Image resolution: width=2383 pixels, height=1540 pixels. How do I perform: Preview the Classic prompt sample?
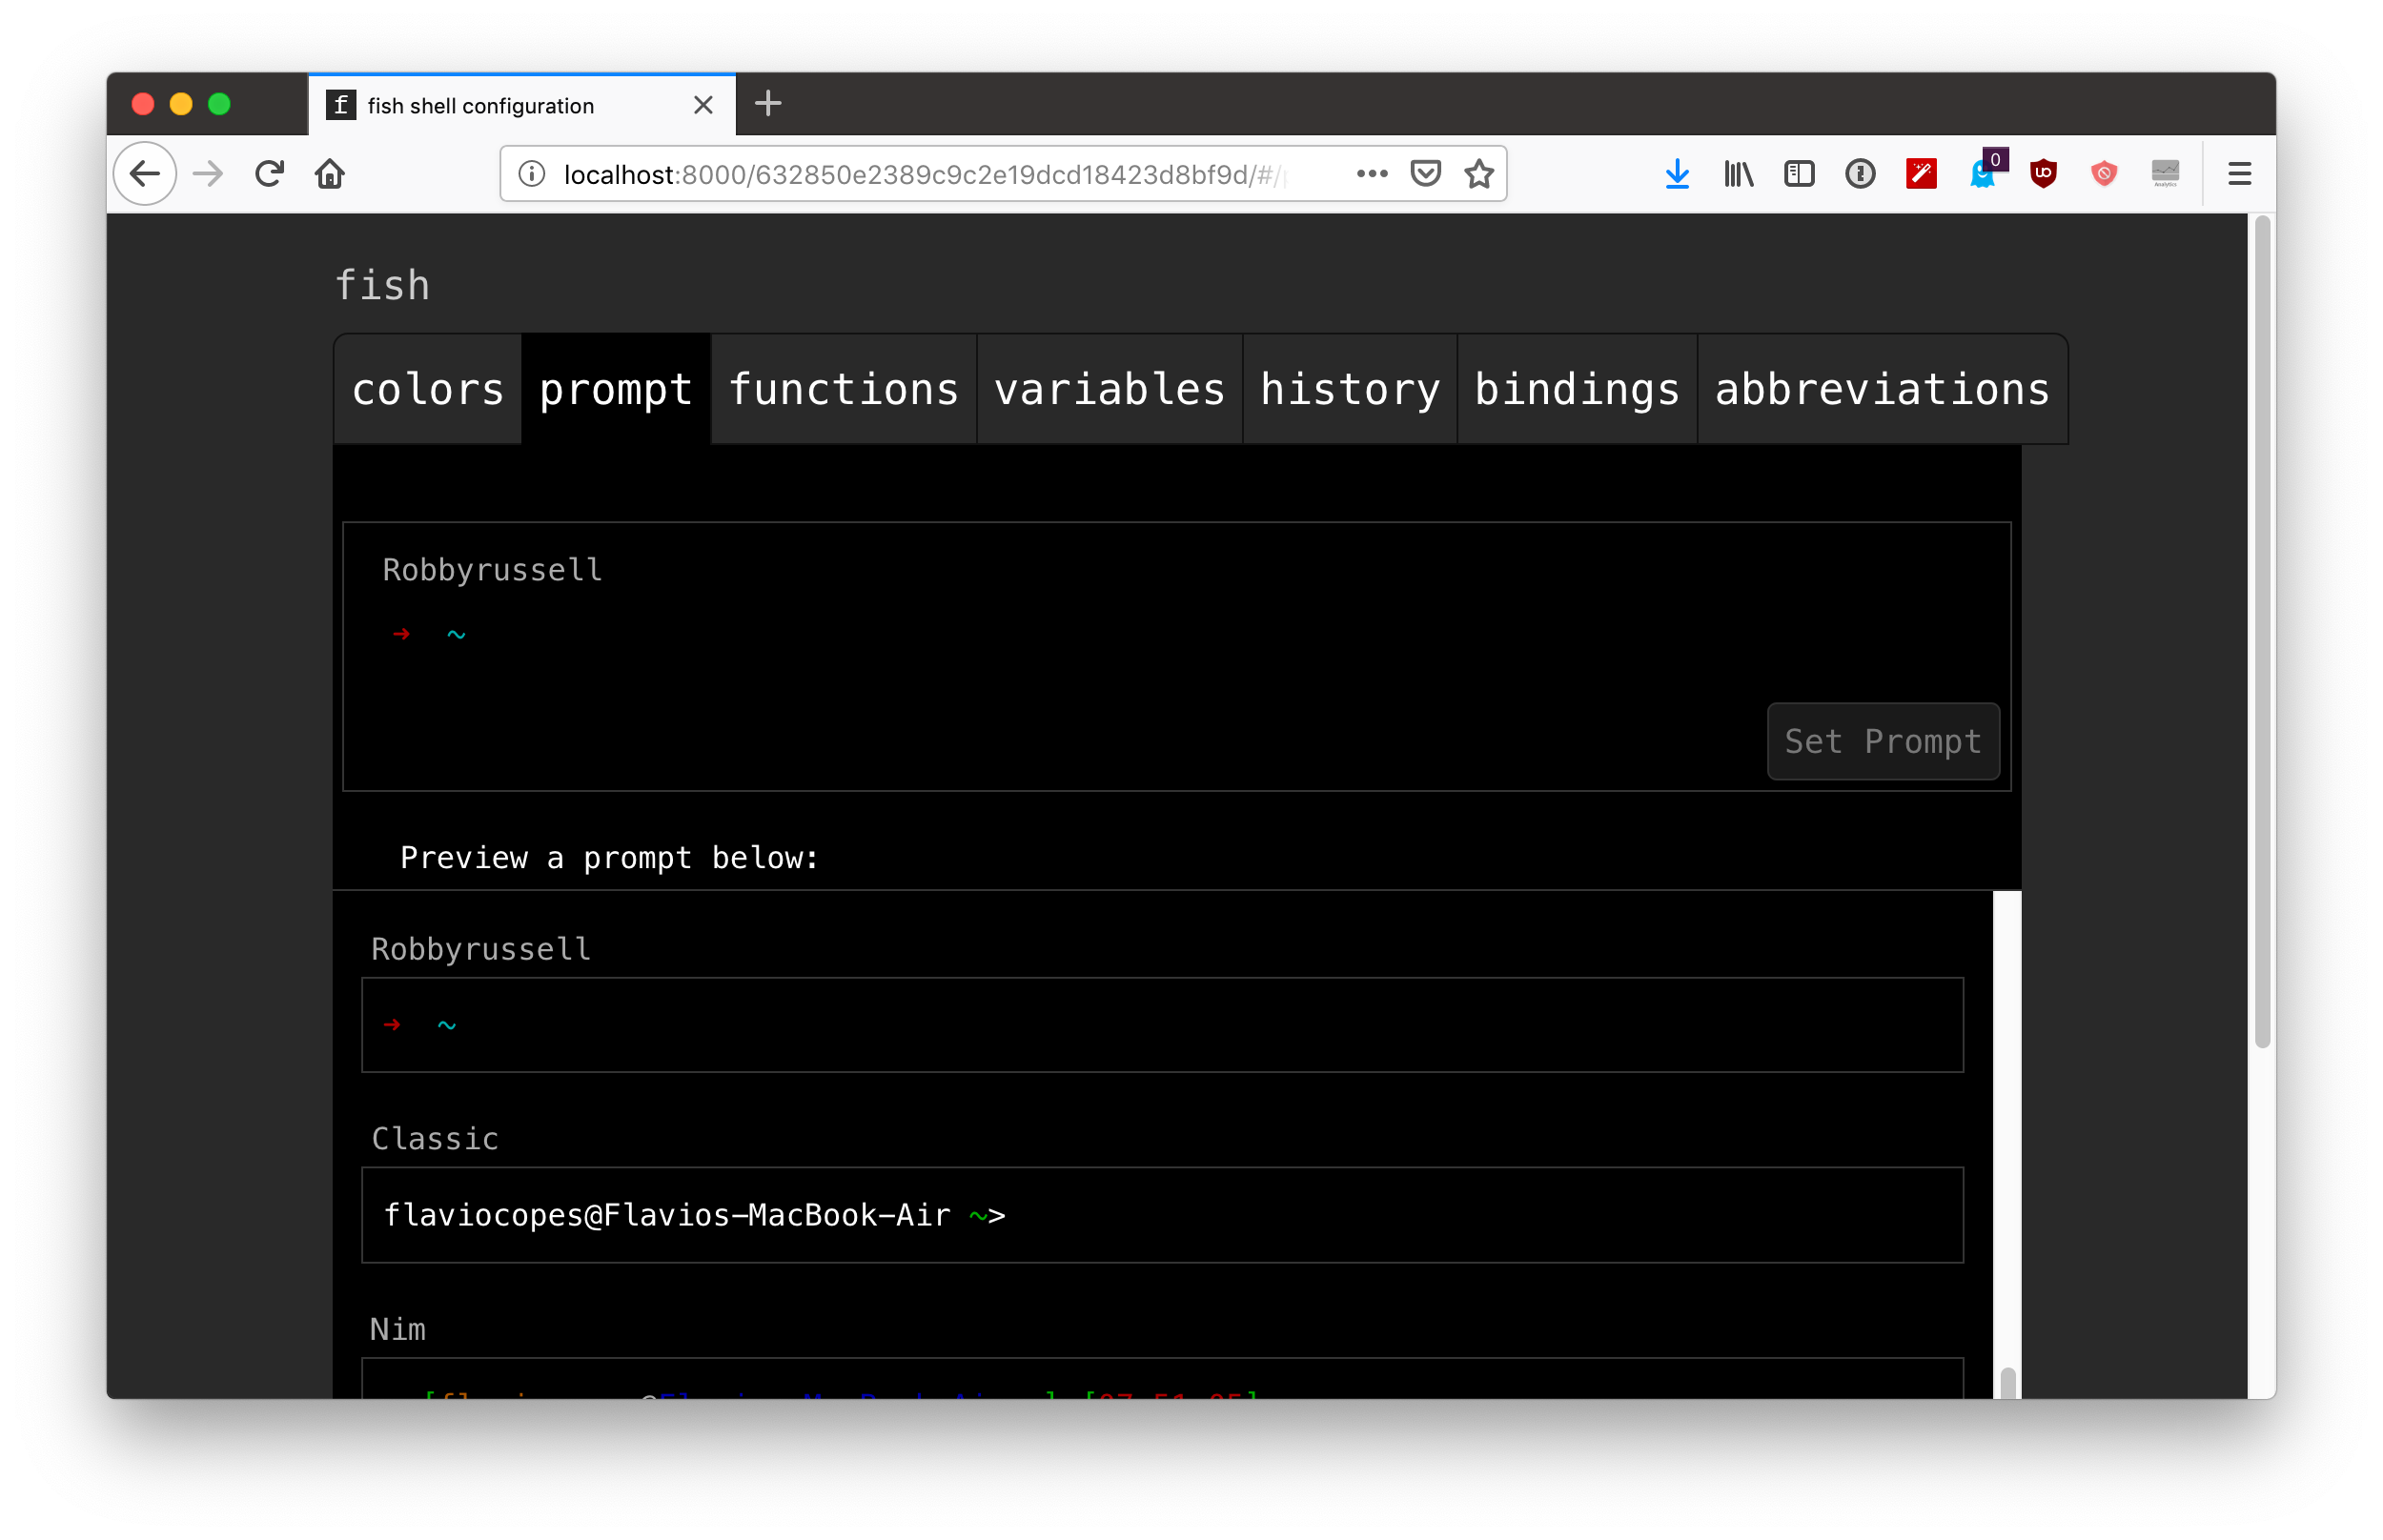click(x=1161, y=1214)
